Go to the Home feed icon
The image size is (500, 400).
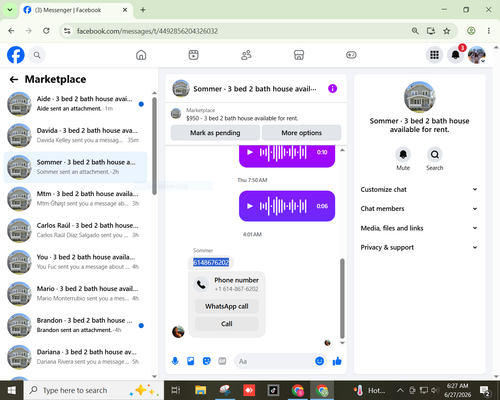click(141, 55)
